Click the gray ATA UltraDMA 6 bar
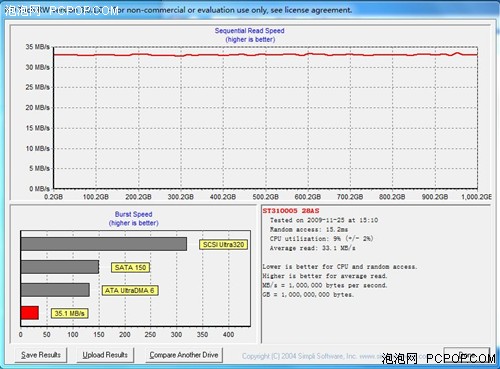The height and width of the screenshot is (369, 500). pyautogui.click(x=55, y=290)
